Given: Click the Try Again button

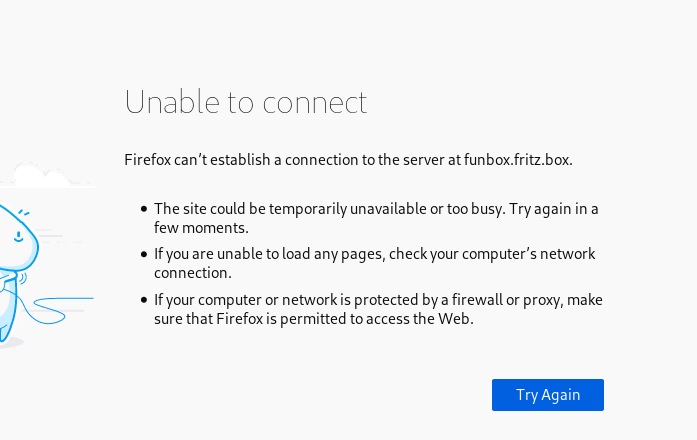Looking at the screenshot, I should tap(547, 395).
